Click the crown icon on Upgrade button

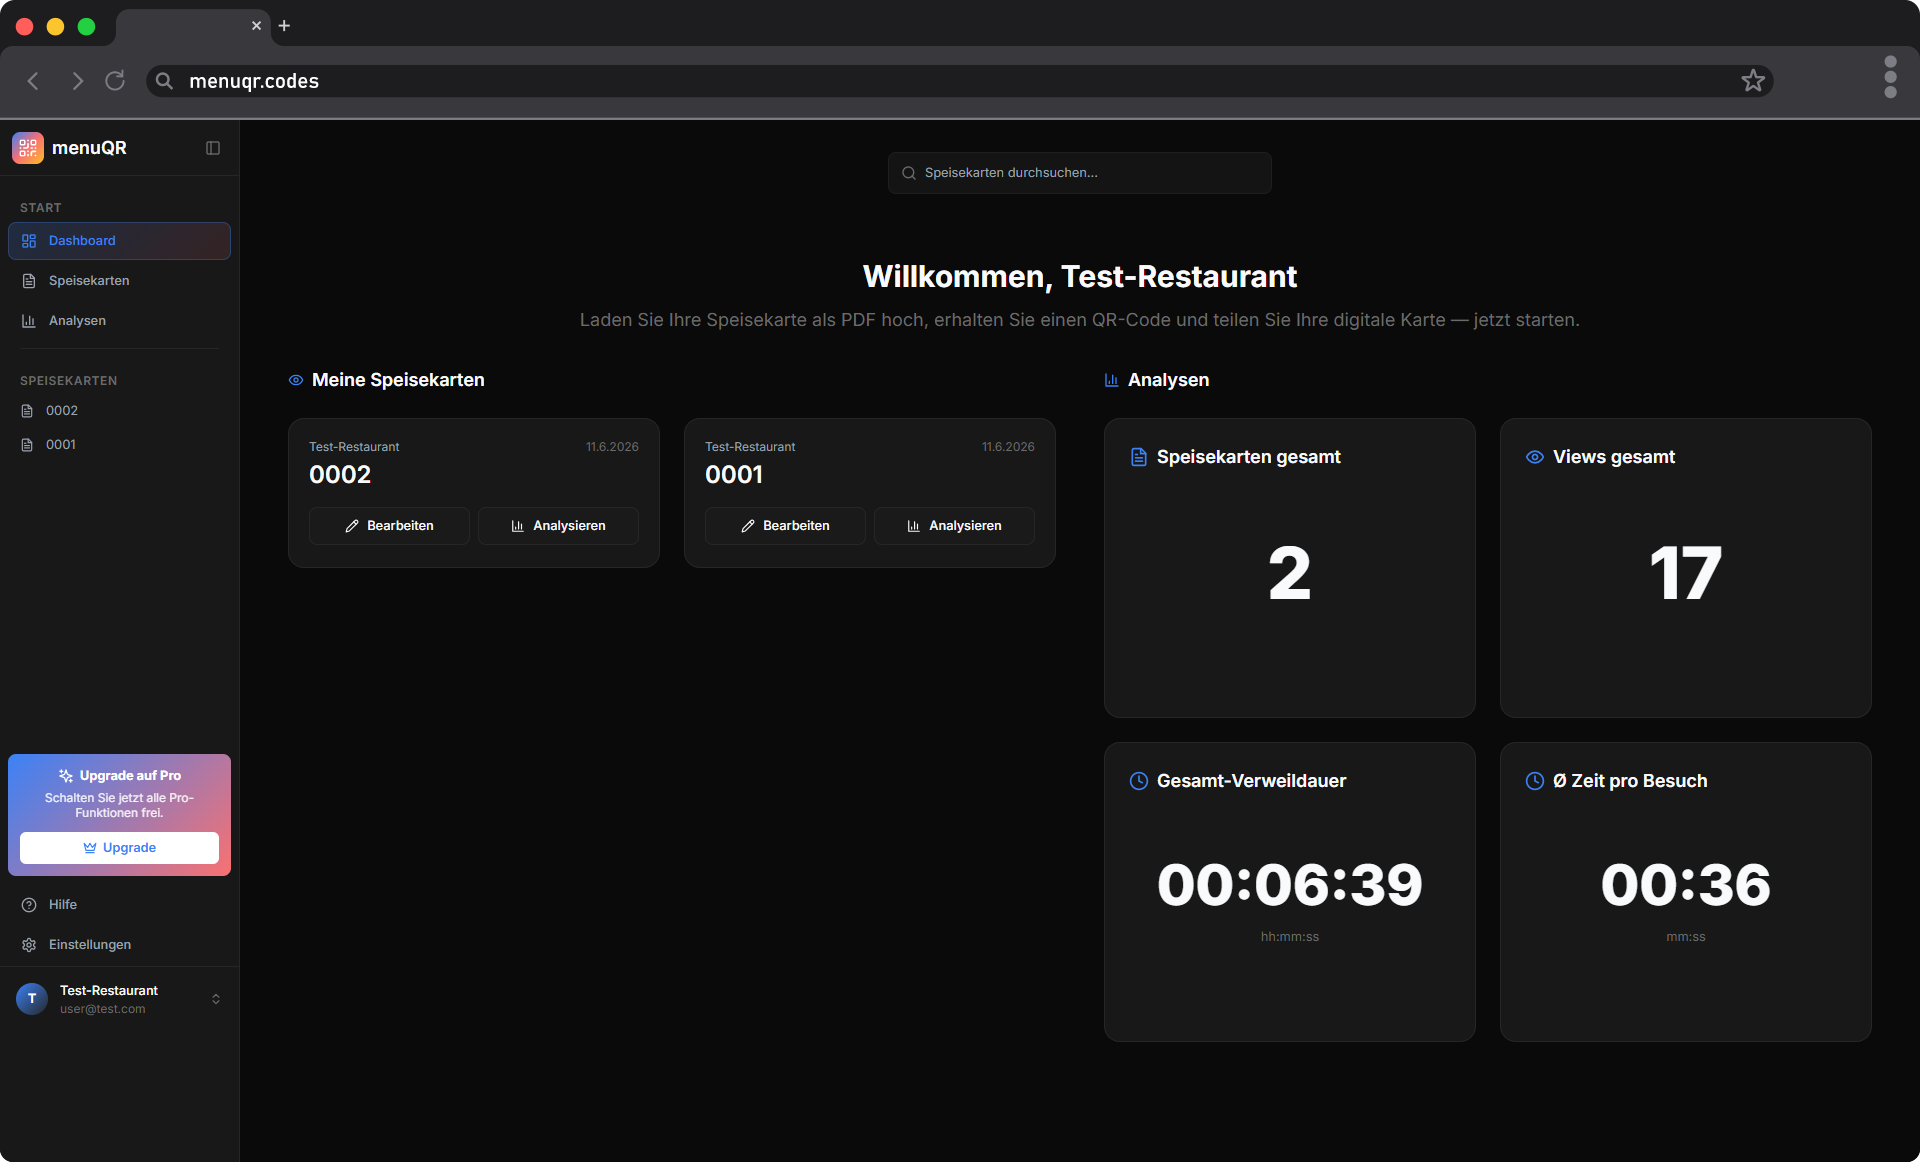click(90, 848)
